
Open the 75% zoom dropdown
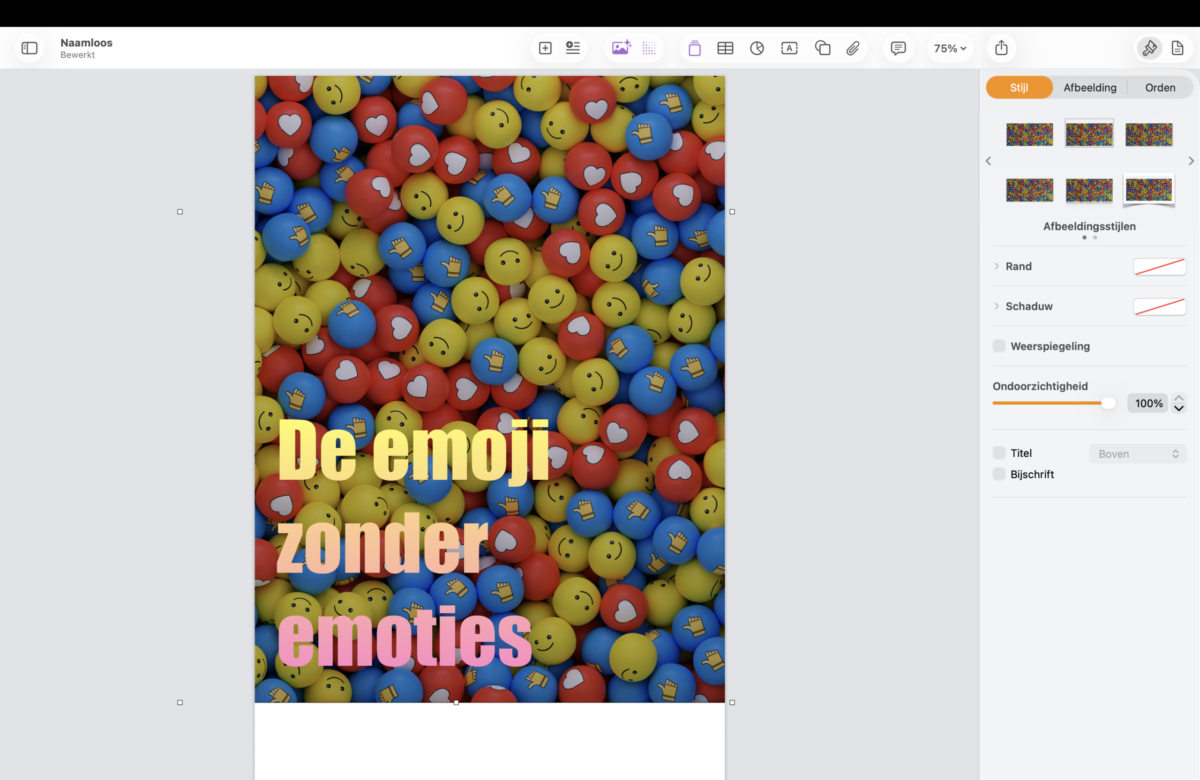(x=950, y=48)
